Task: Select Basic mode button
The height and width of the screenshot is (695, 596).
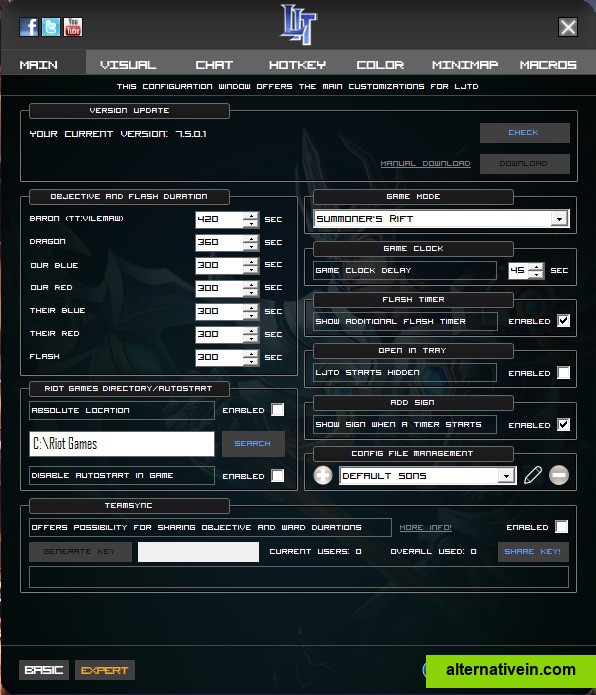Action: [x=43, y=670]
